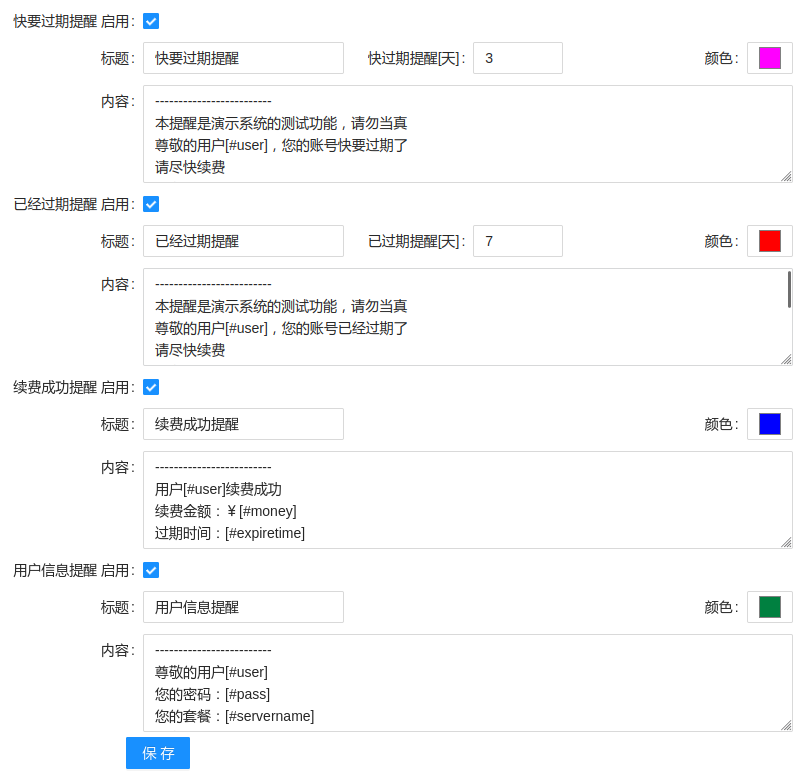This screenshot has width=803, height=776.
Task: Click the 已经过期提醒 title input field
Action: tap(243, 241)
